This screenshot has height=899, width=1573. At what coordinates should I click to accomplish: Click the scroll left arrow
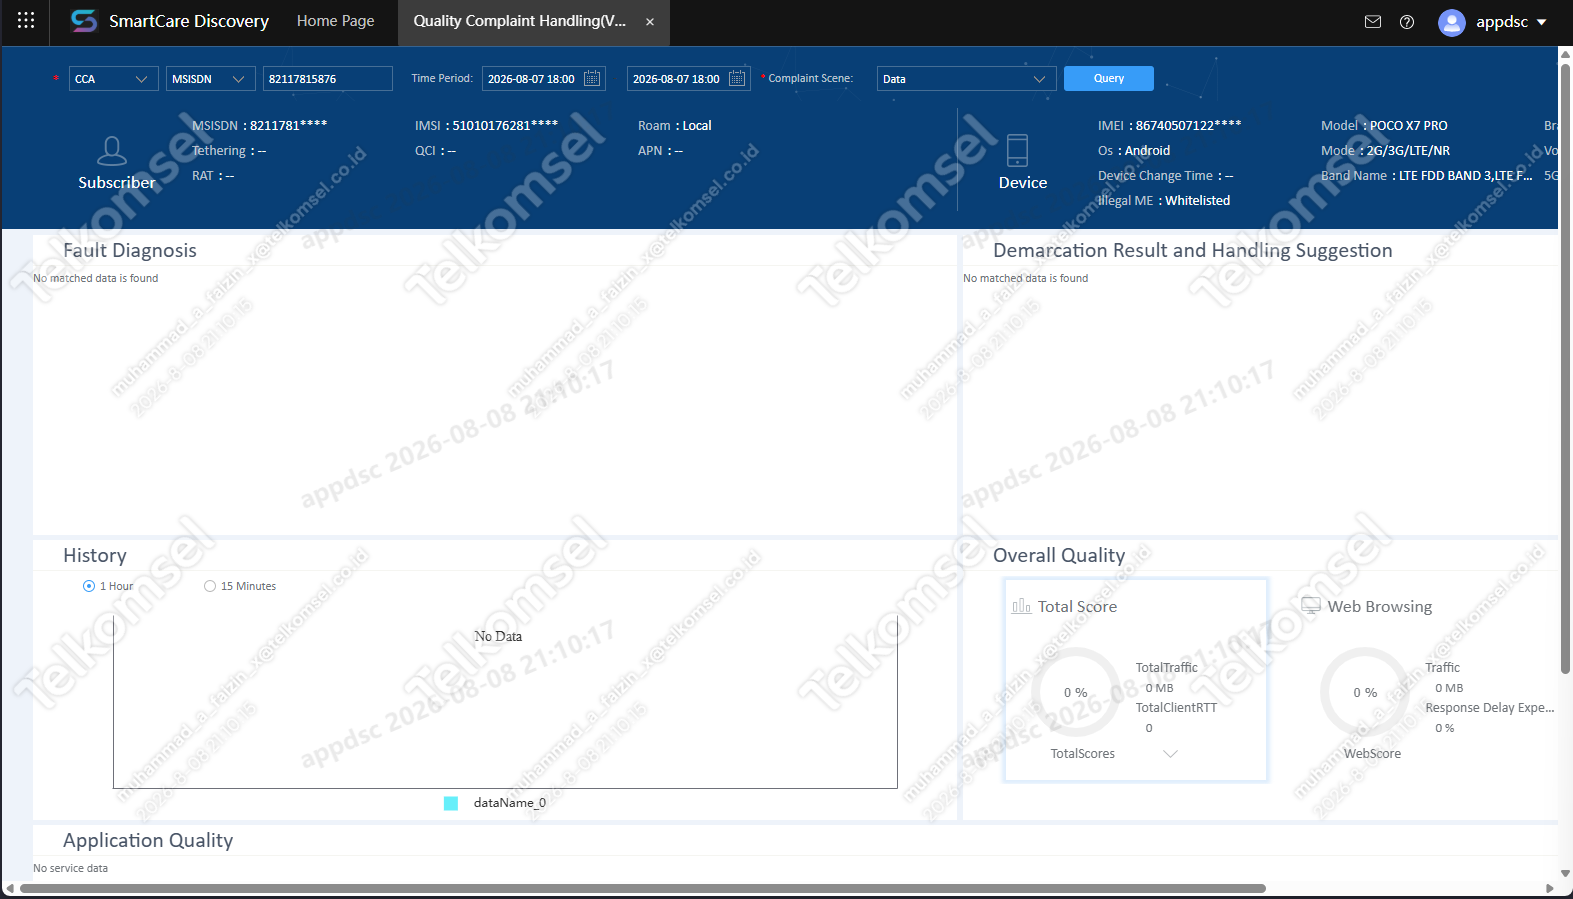tap(9, 888)
